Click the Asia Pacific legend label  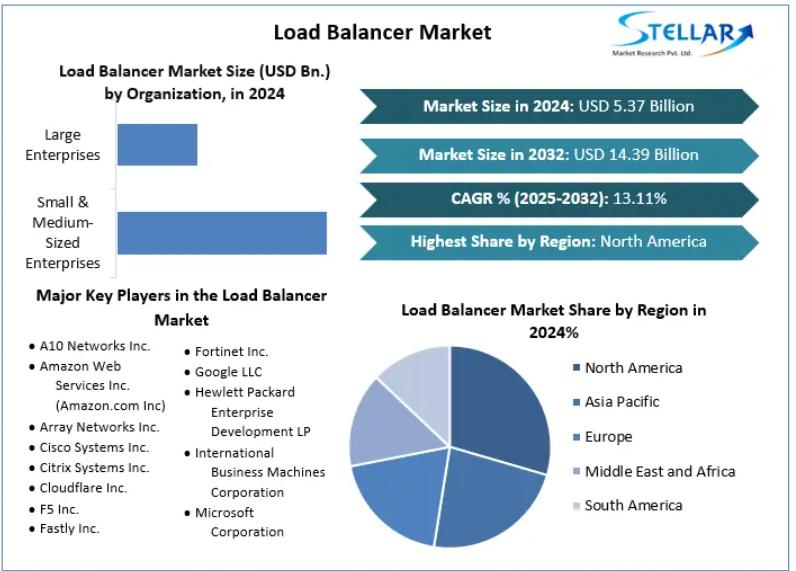point(622,402)
